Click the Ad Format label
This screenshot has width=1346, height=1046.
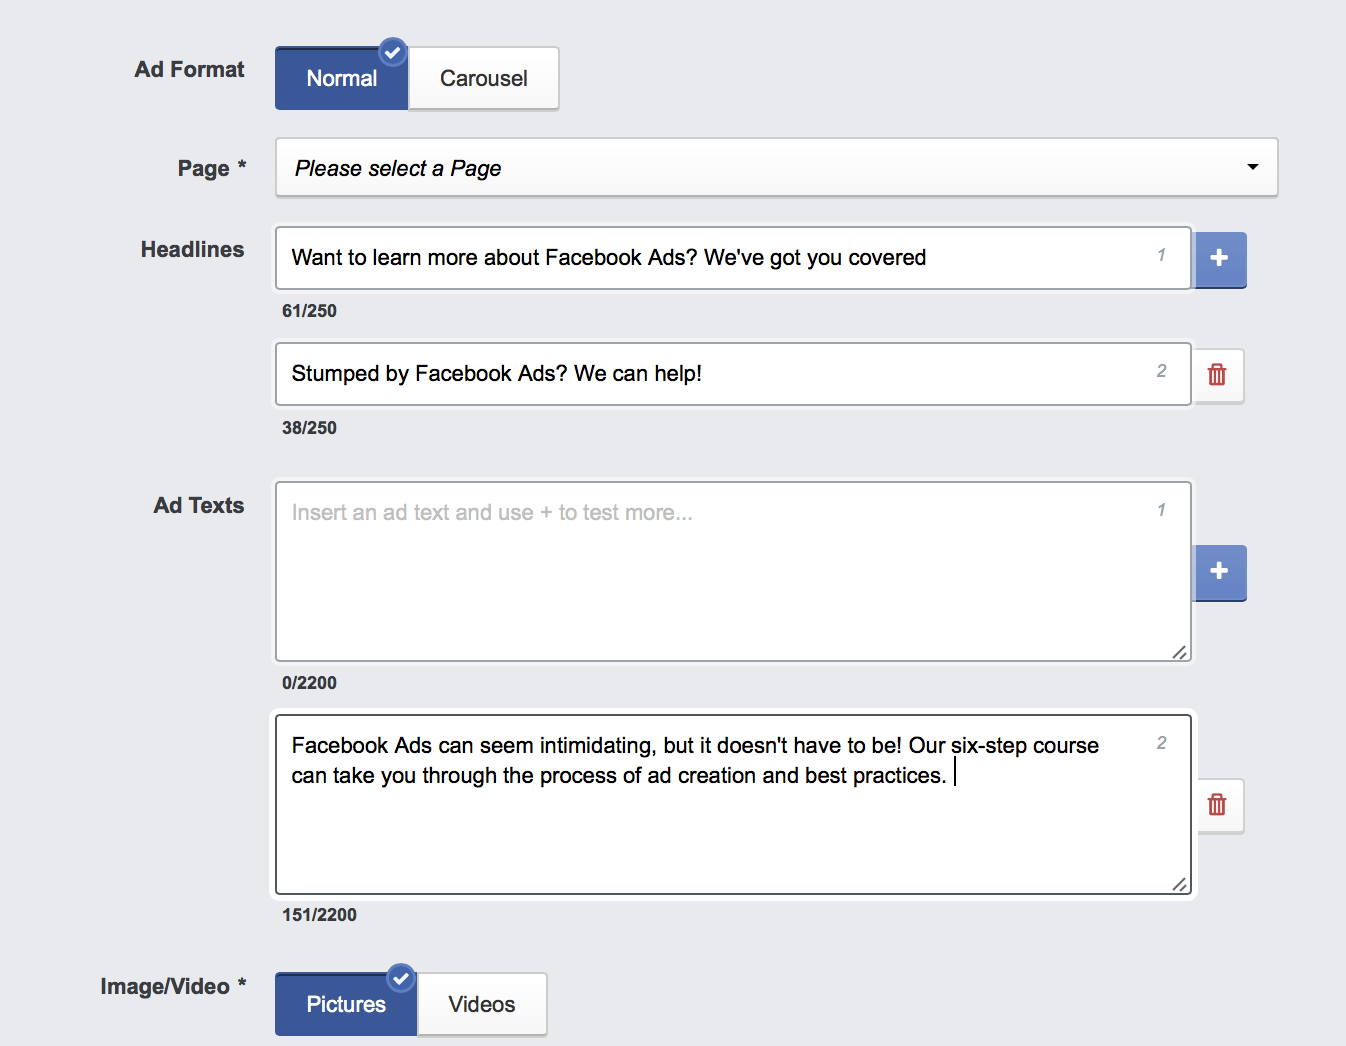point(189,69)
